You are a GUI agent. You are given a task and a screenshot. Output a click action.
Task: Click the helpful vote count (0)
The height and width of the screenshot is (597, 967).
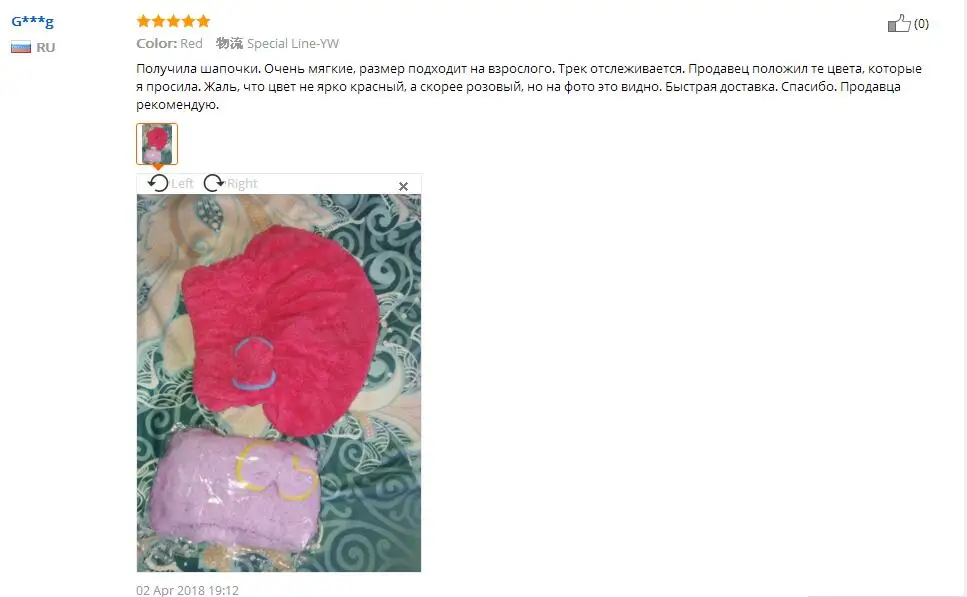point(921,23)
